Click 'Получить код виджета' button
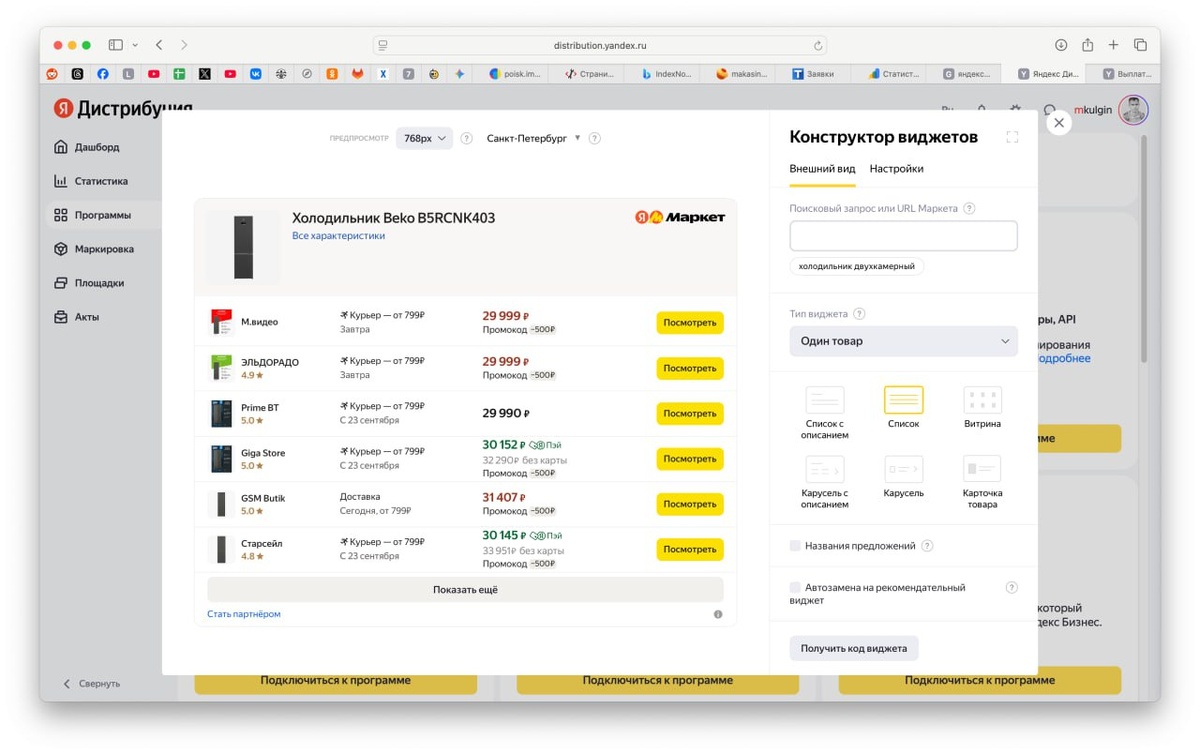 854,648
